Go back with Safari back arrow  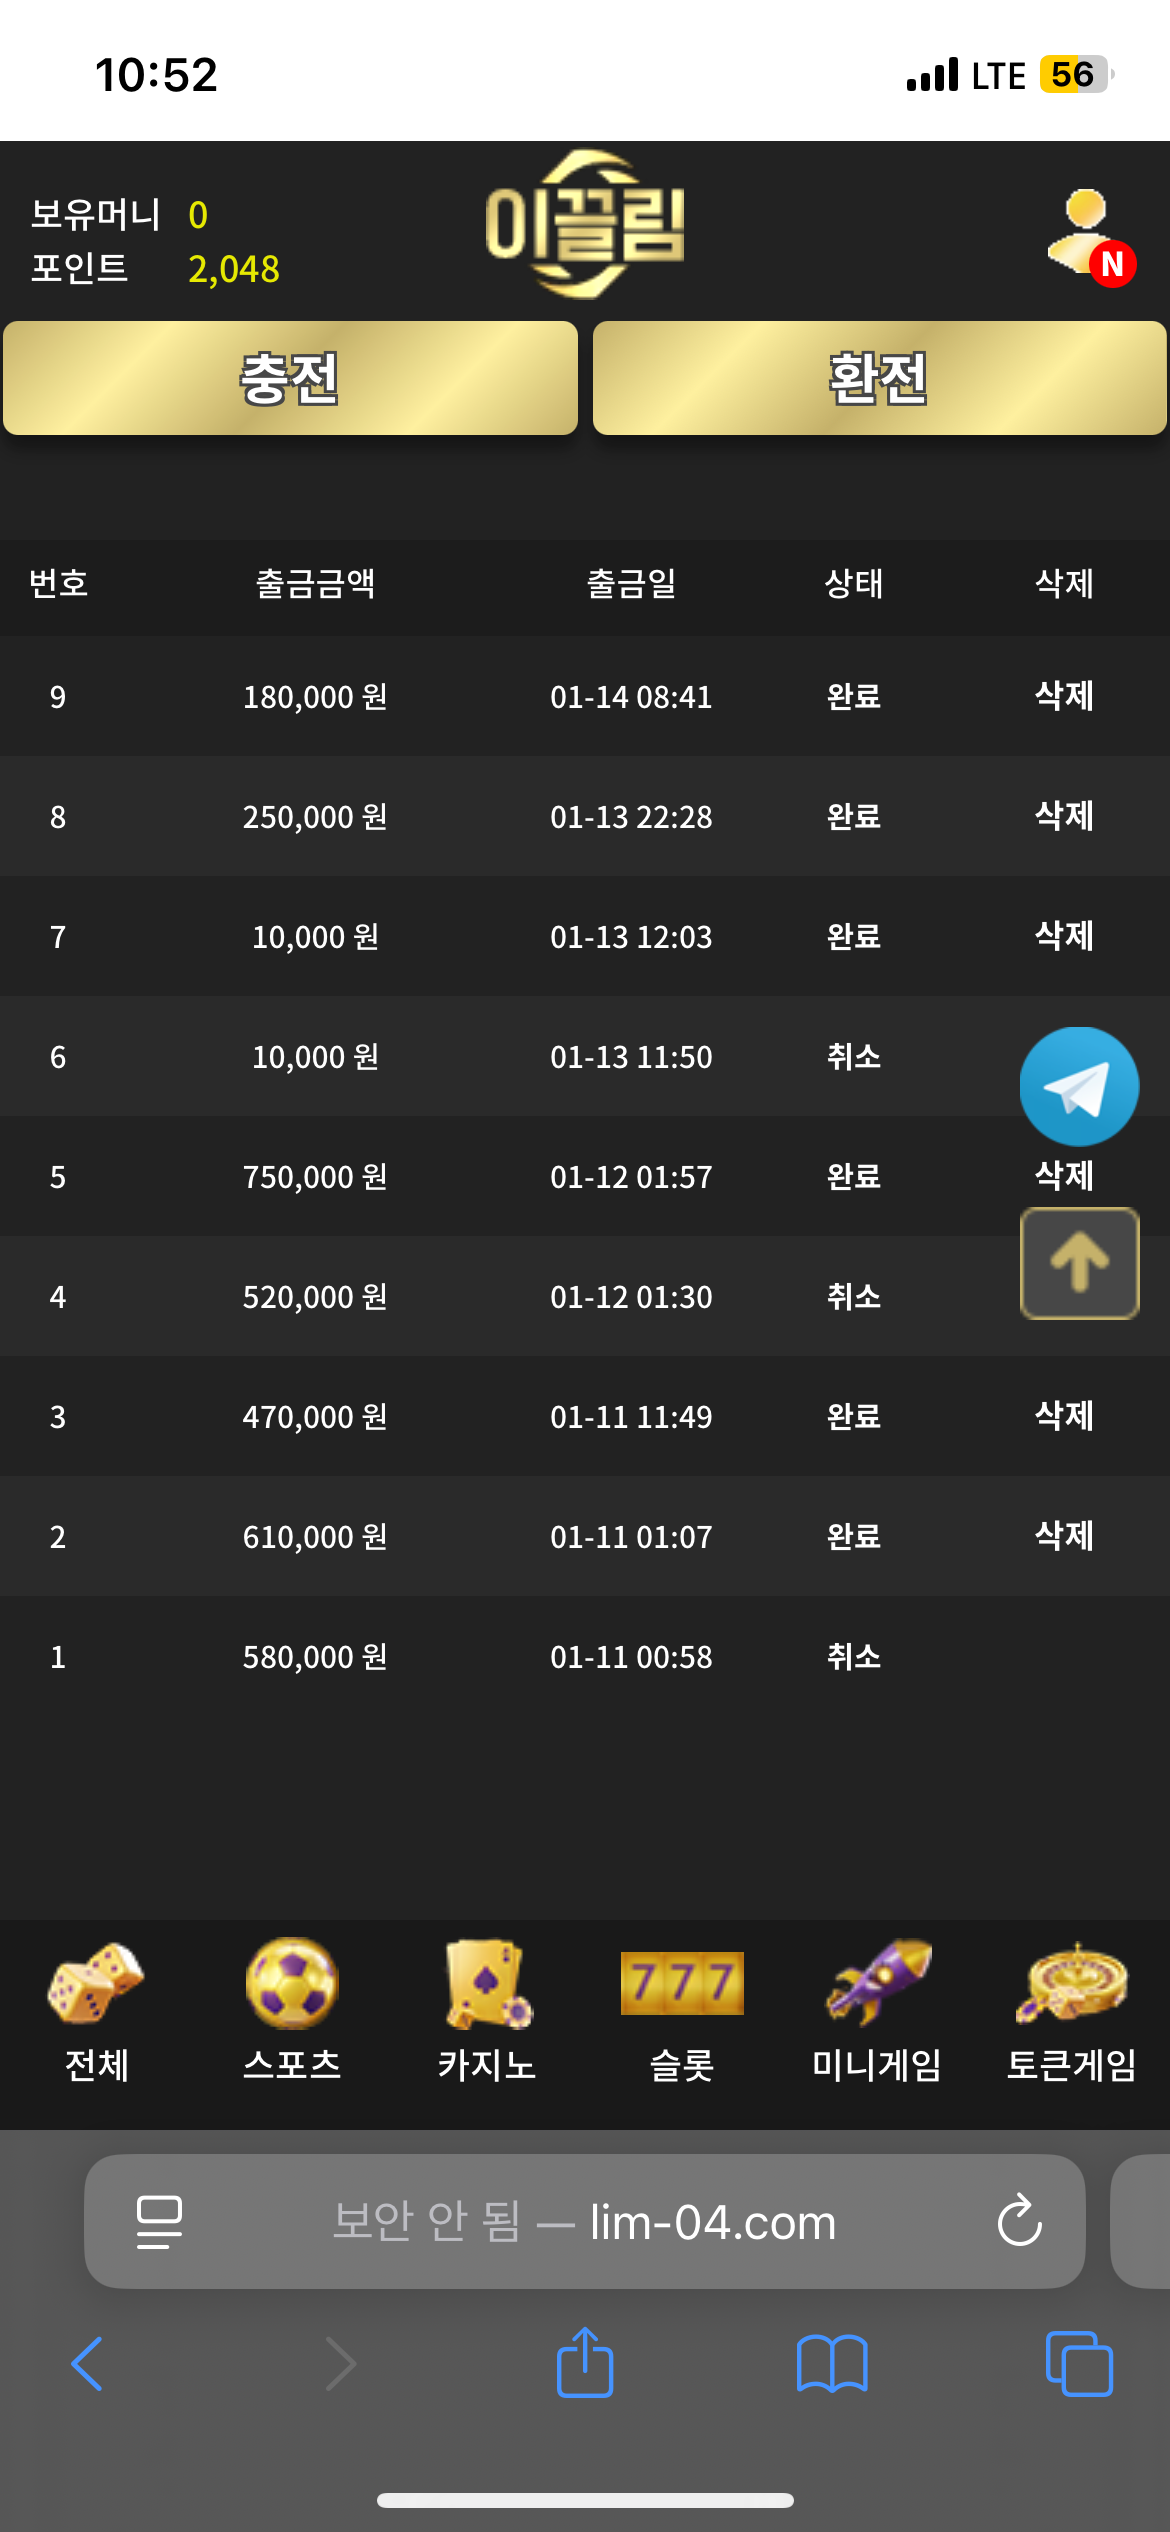pos(88,2363)
